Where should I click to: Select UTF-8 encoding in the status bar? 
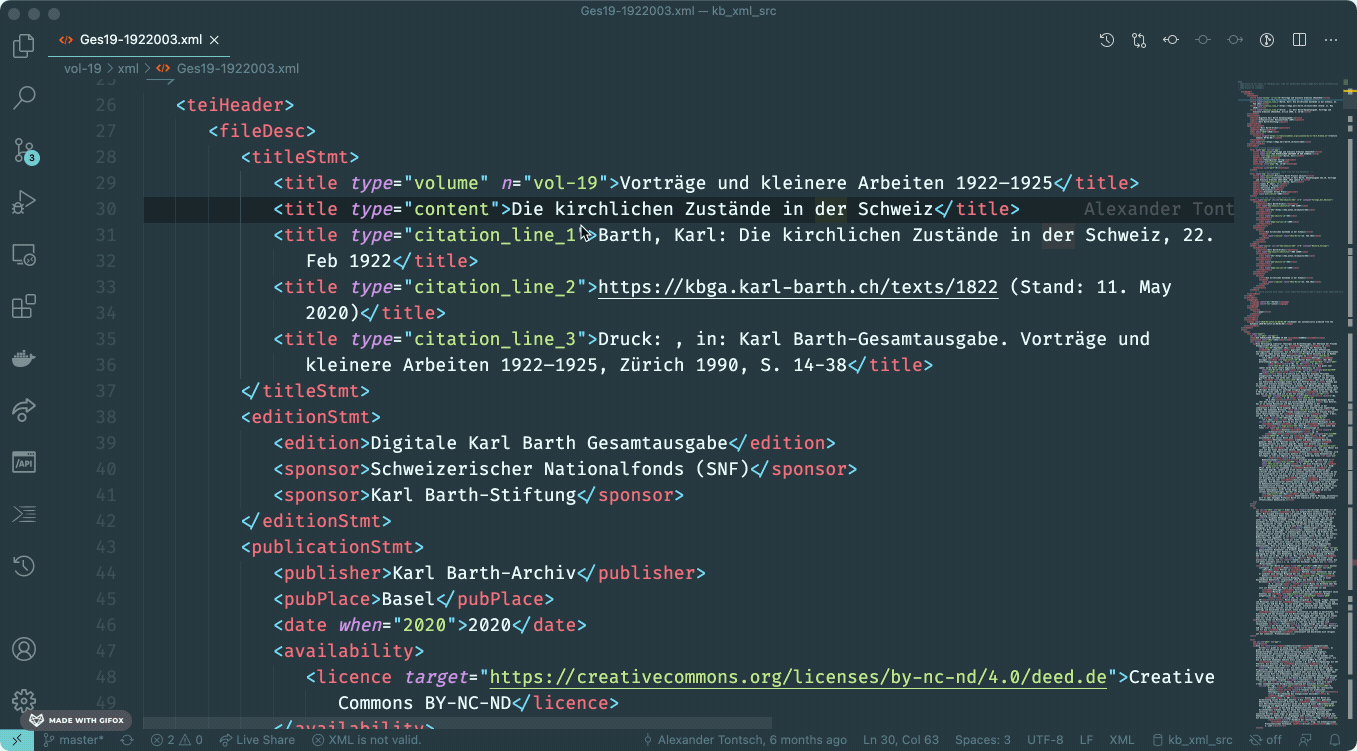pyautogui.click(x=1045, y=740)
